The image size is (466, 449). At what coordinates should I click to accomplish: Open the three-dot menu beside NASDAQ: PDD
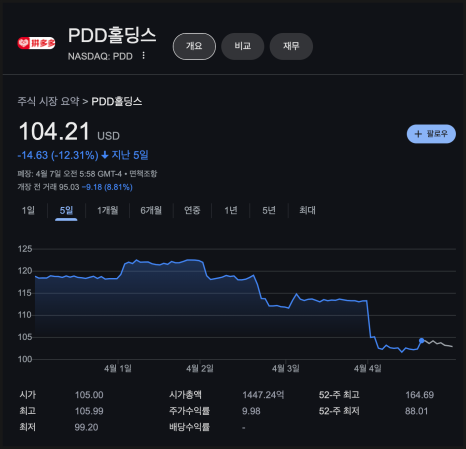(x=143, y=56)
